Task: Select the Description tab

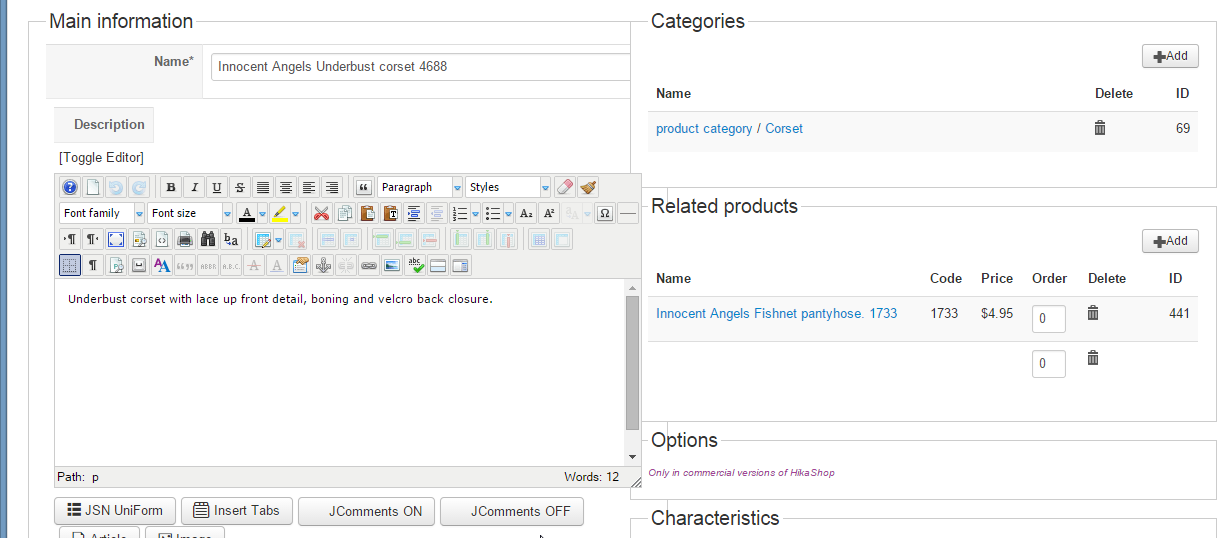Action: [109, 125]
